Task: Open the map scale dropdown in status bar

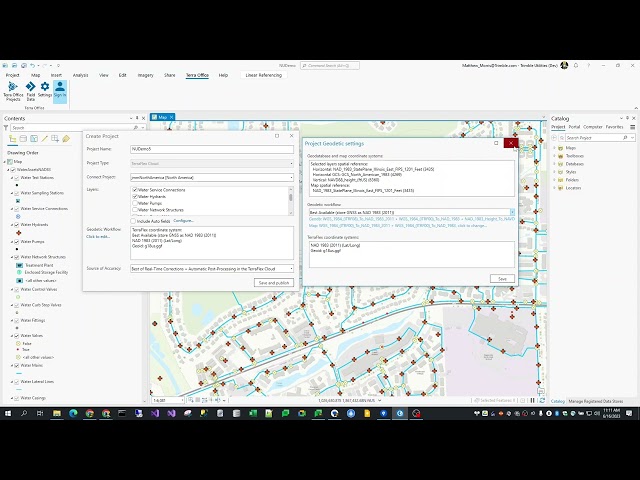Action: pyautogui.click(x=181, y=400)
